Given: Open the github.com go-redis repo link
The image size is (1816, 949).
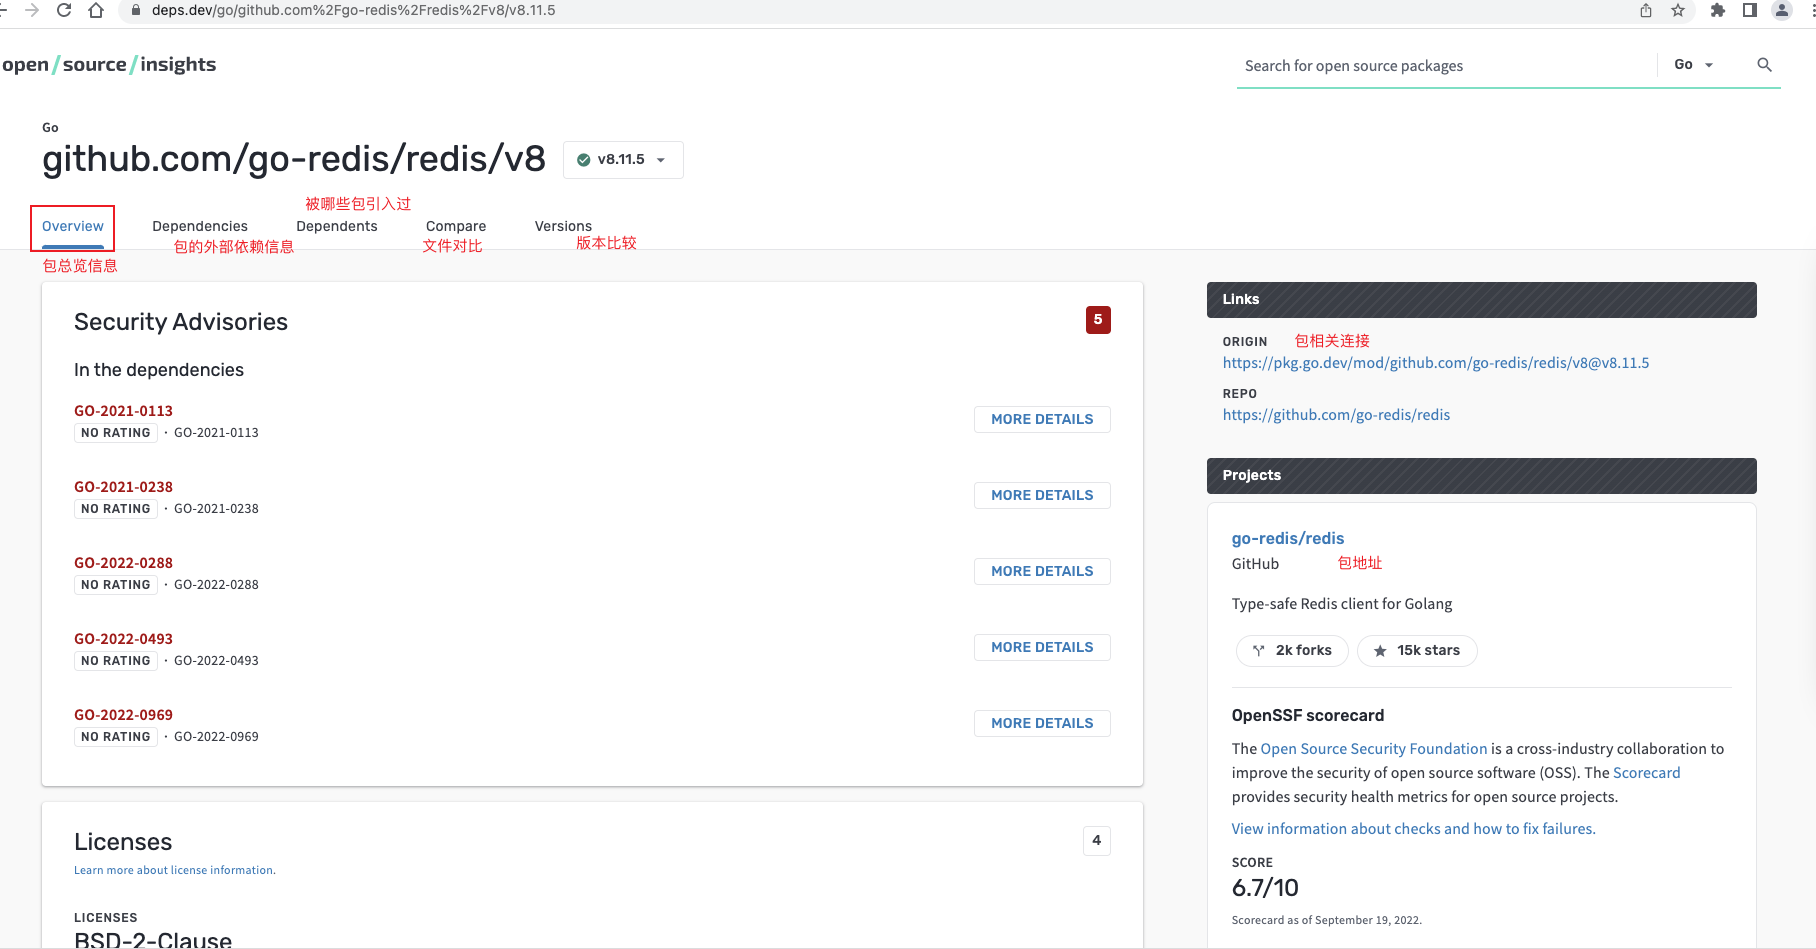Looking at the screenshot, I should tap(1336, 415).
